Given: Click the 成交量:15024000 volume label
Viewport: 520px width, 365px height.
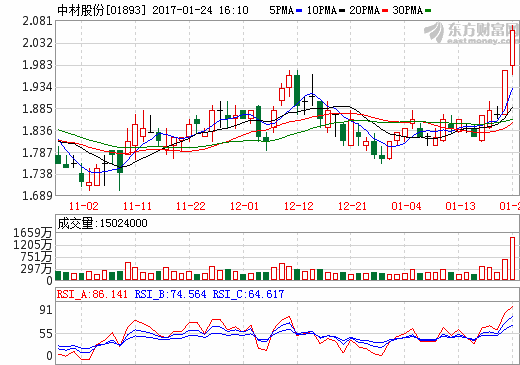Looking at the screenshot, I should [102, 223].
